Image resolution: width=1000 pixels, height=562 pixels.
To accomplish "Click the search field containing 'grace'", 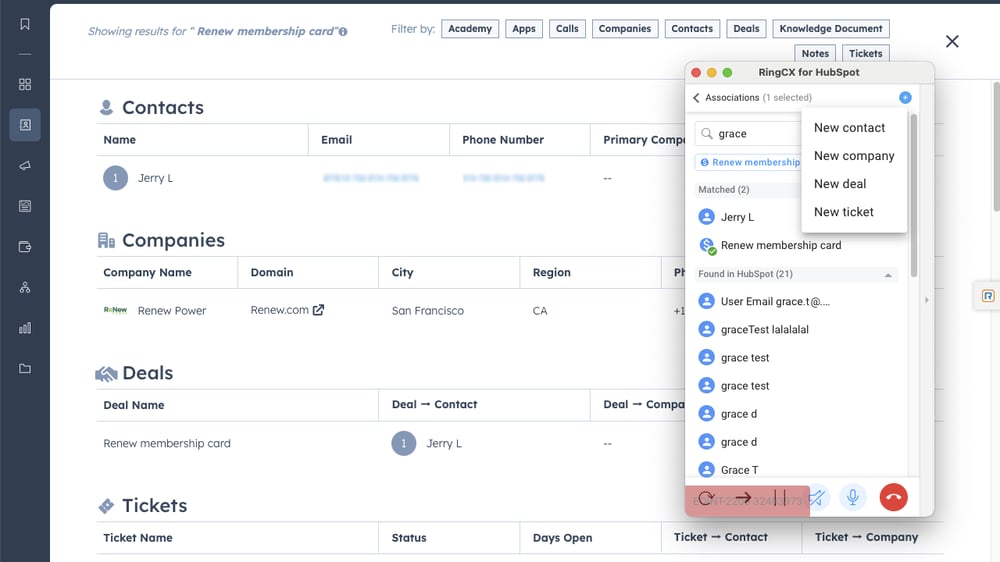I will 748,133.
